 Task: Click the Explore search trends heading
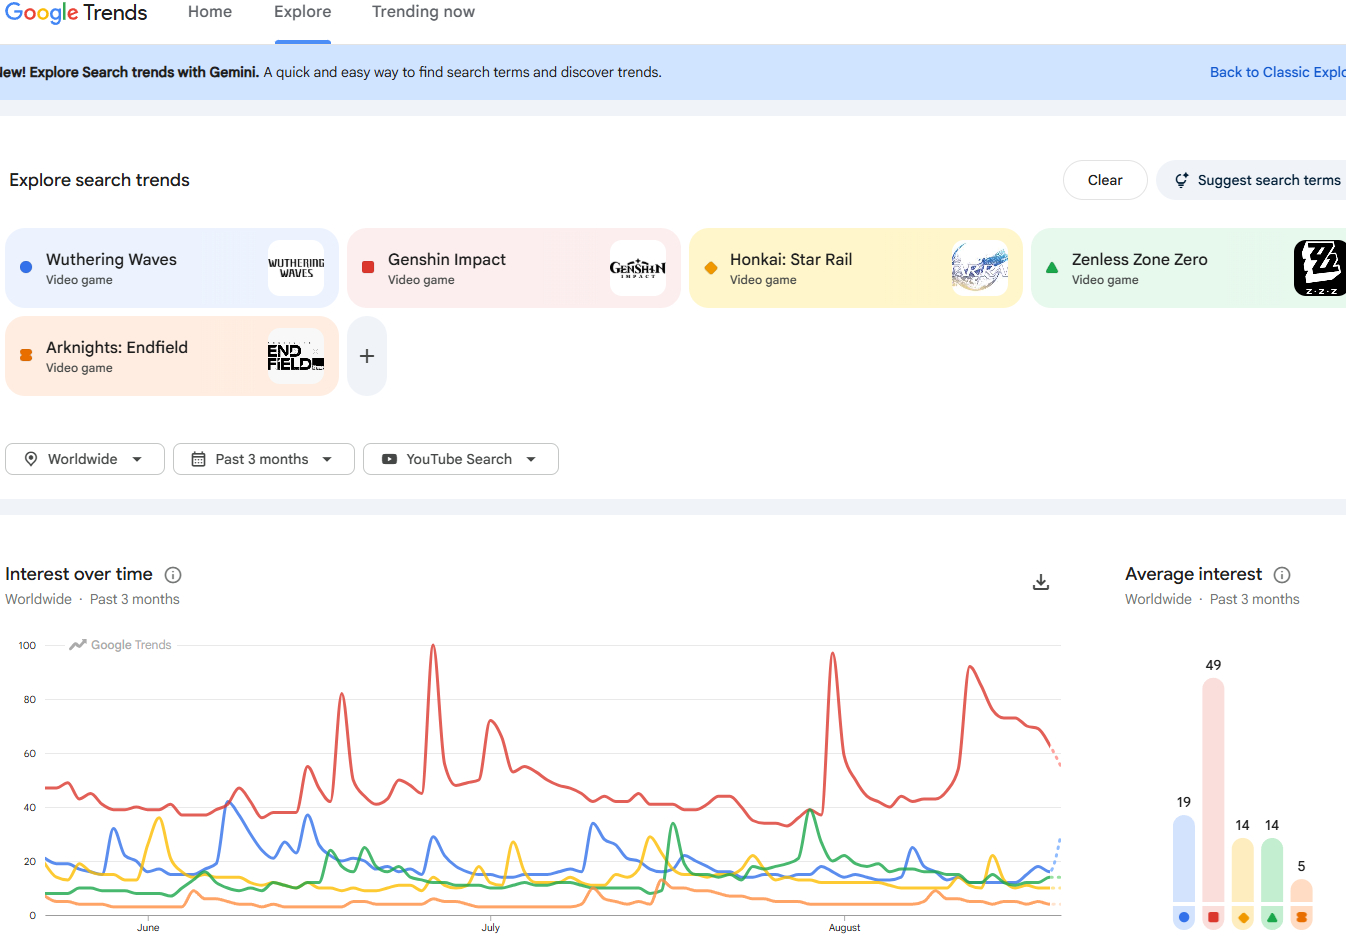point(99,180)
